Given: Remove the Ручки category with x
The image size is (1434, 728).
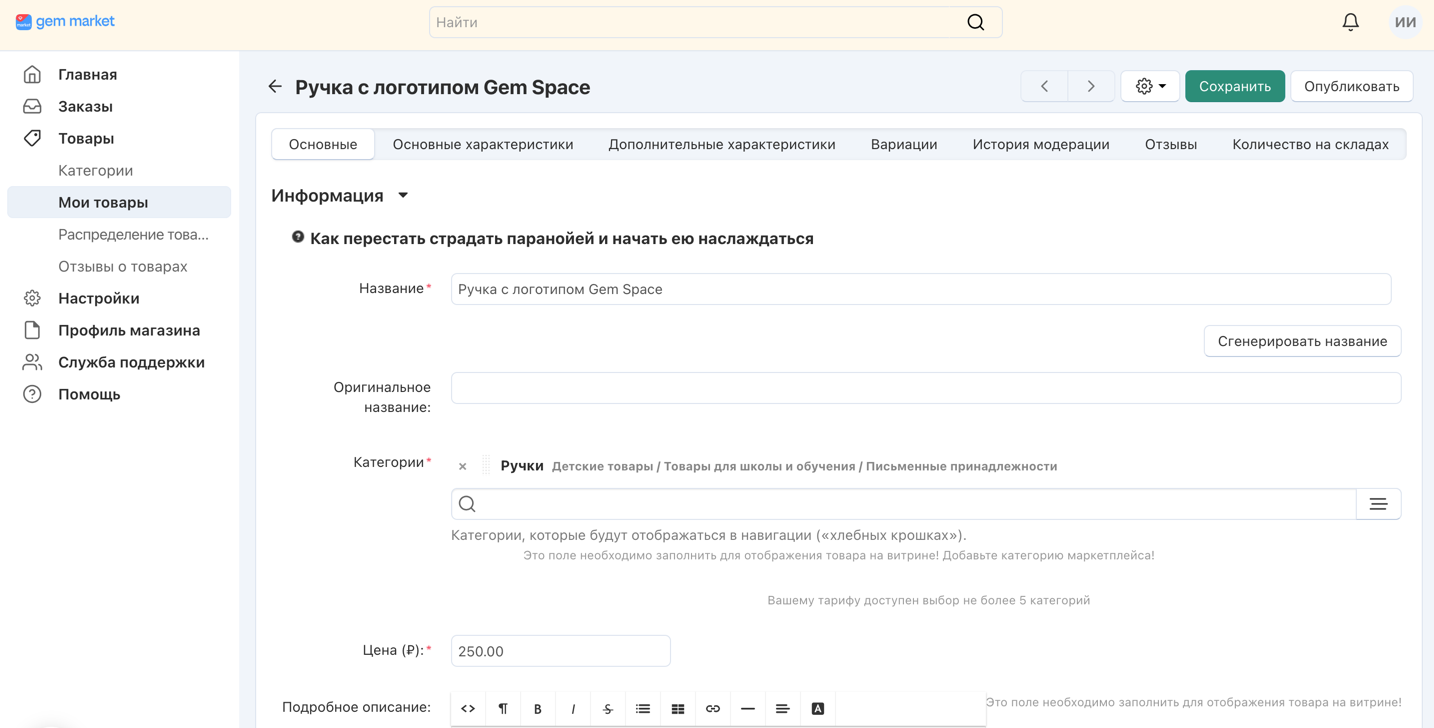Looking at the screenshot, I should pyautogui.click(x=462, y=466).
